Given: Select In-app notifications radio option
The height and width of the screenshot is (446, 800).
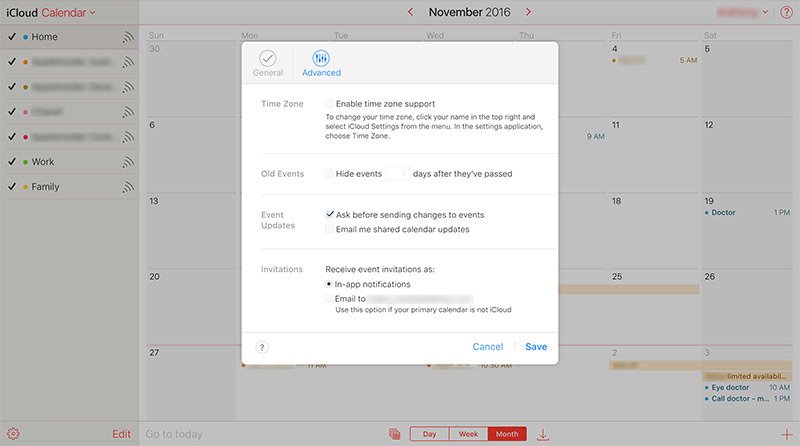Looking at the screenshot, I should click(329, 284).
